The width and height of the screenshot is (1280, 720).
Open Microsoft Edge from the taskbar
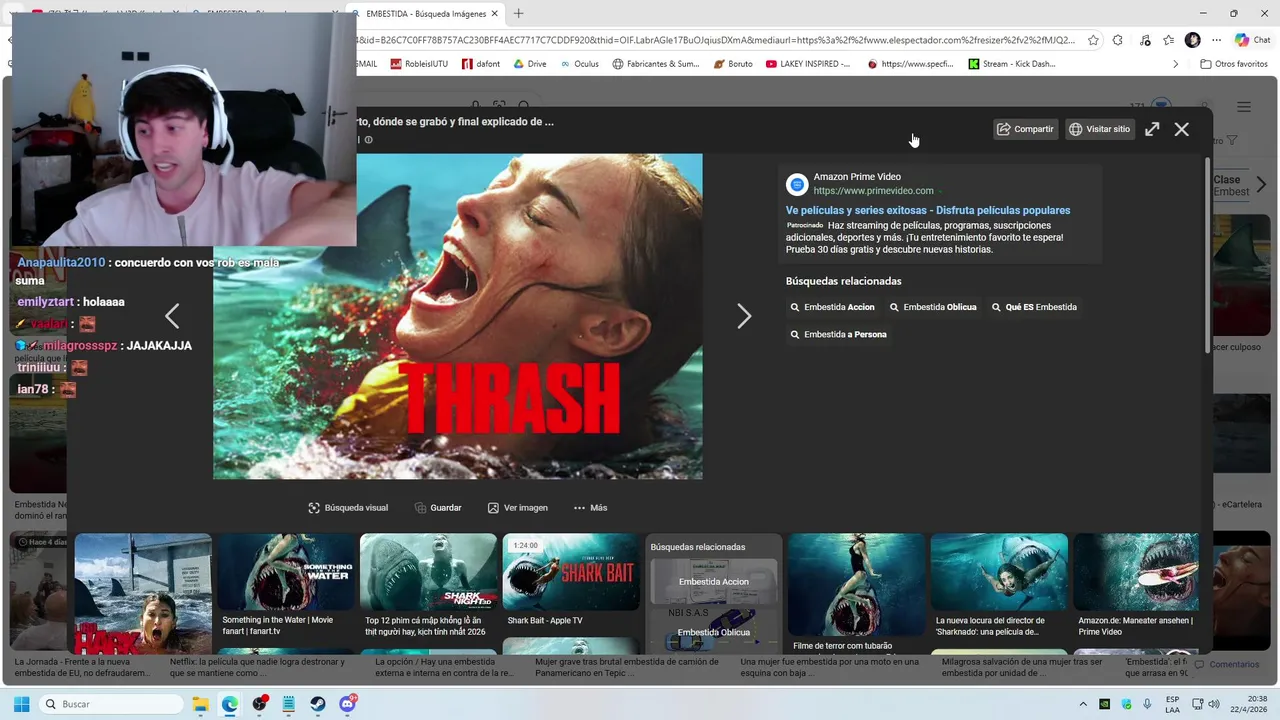230,704
